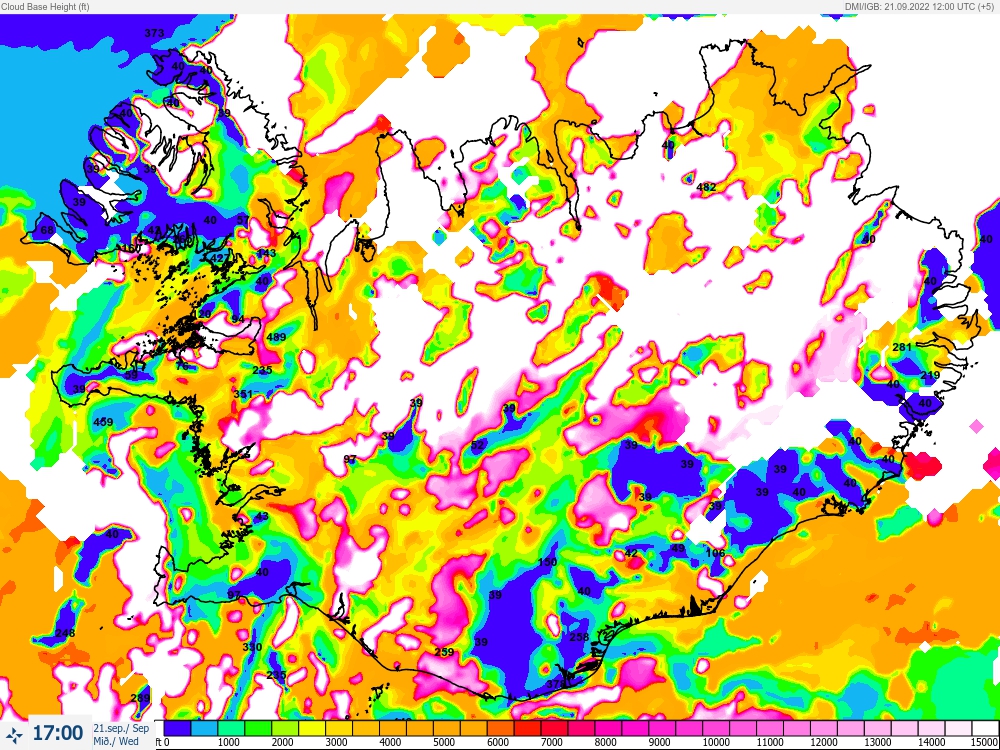
Task: Click the map value '281'
Action: 902,347
